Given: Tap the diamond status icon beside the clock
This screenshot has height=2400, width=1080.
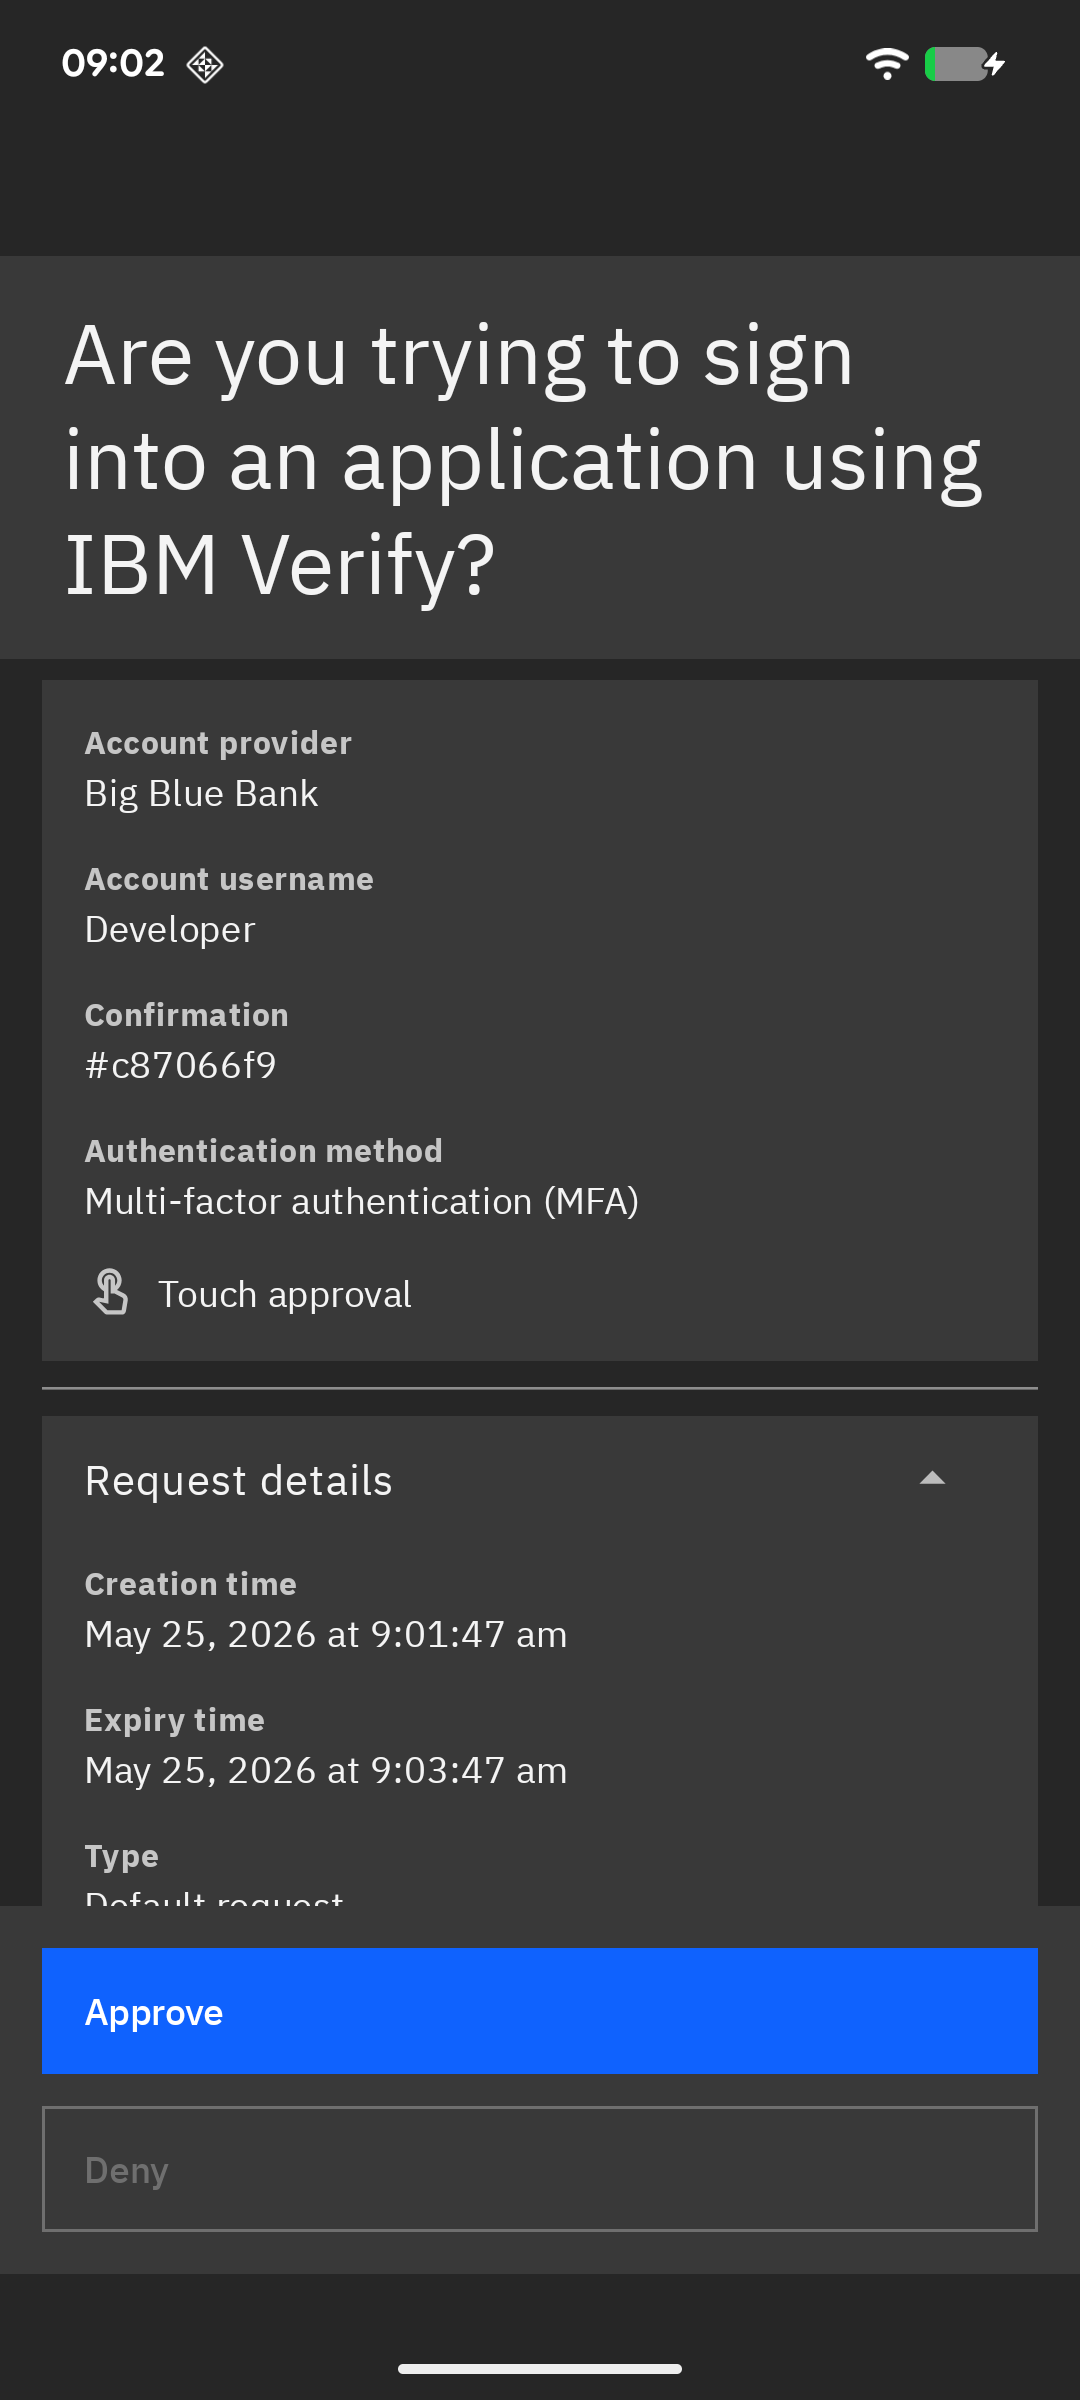Looking at the screenshot, I should coord(205,65).
